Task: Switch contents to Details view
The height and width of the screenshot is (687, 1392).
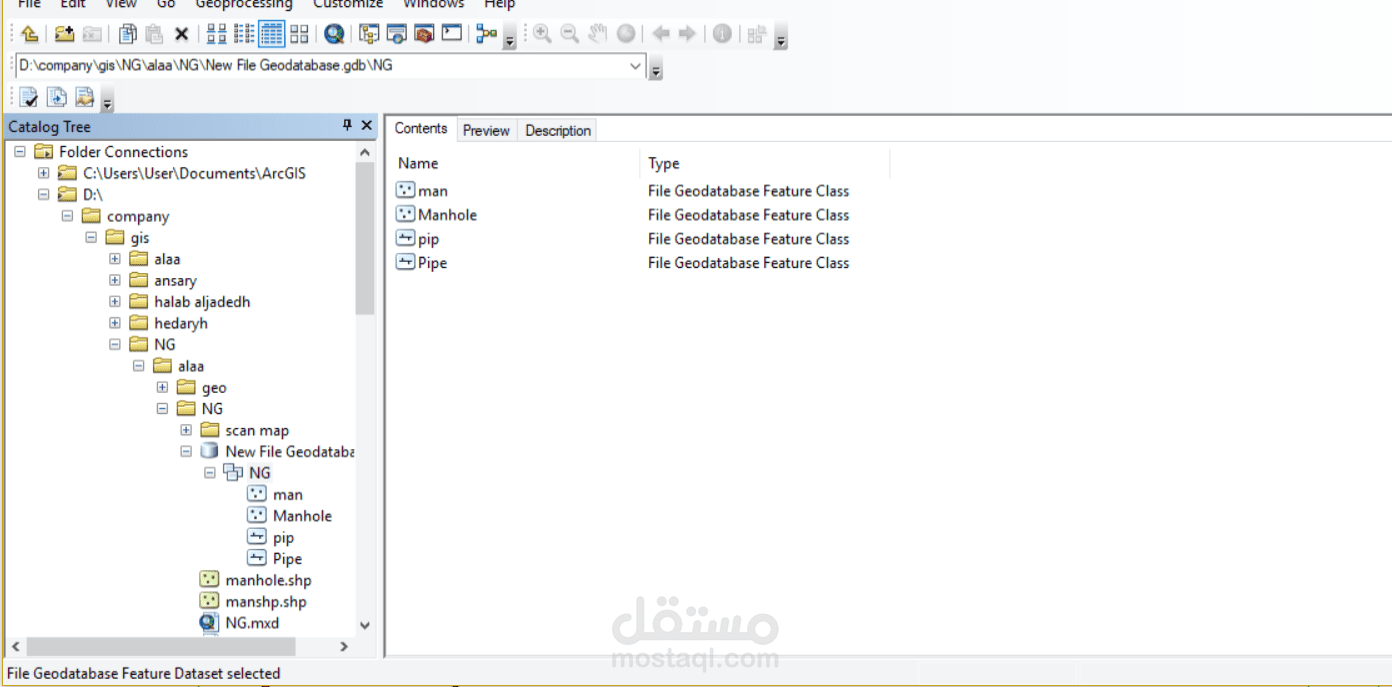Action: point(271,34)
